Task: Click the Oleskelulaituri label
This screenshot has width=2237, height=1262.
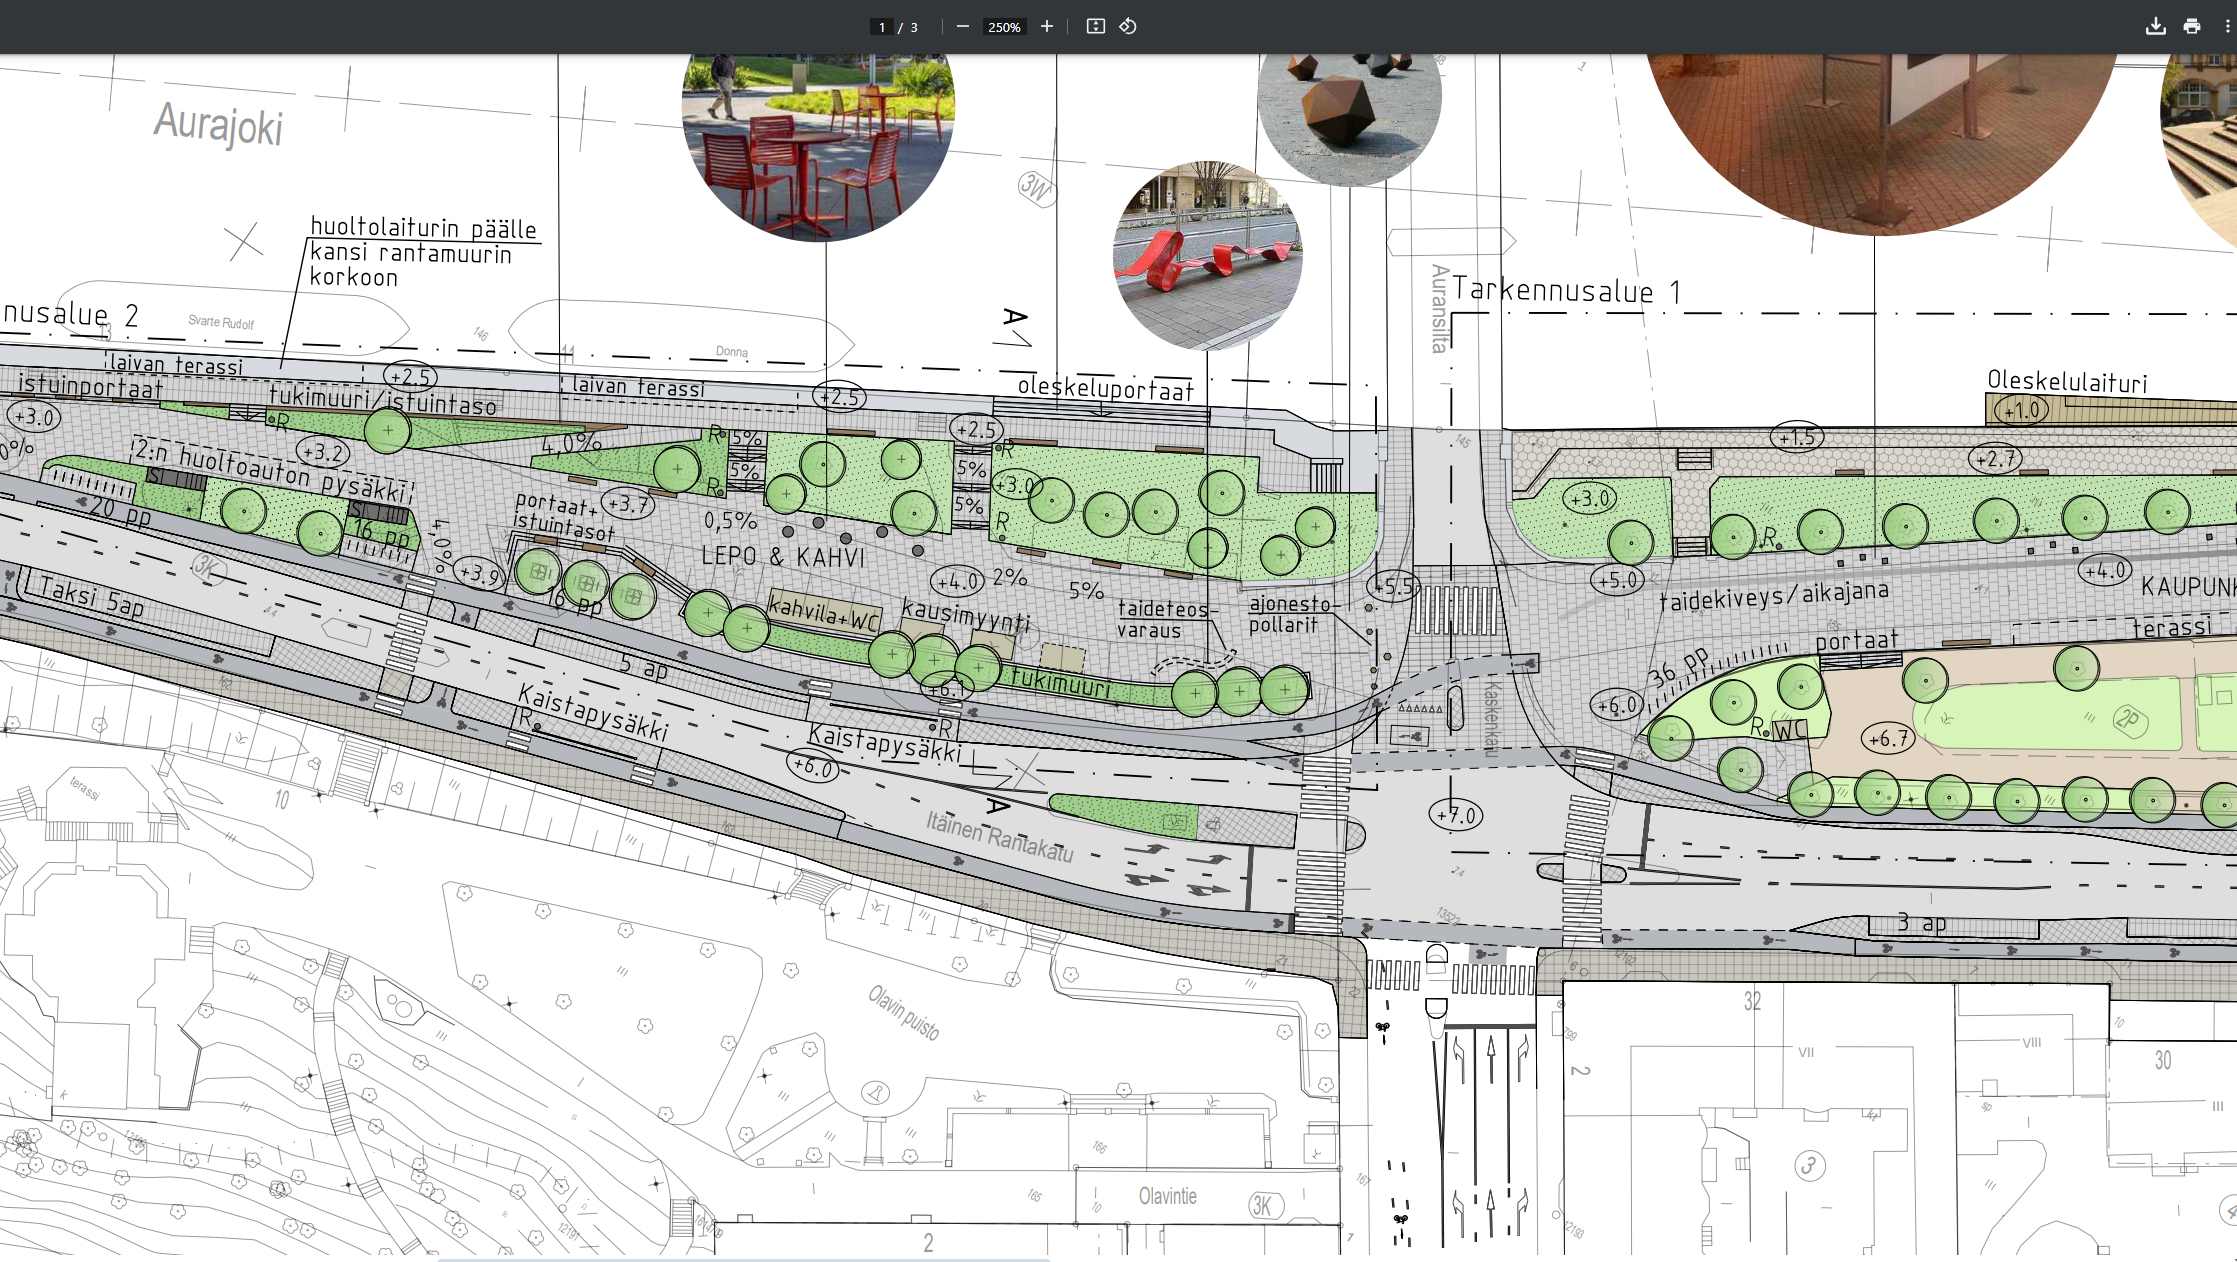Action: [2066, 382]
